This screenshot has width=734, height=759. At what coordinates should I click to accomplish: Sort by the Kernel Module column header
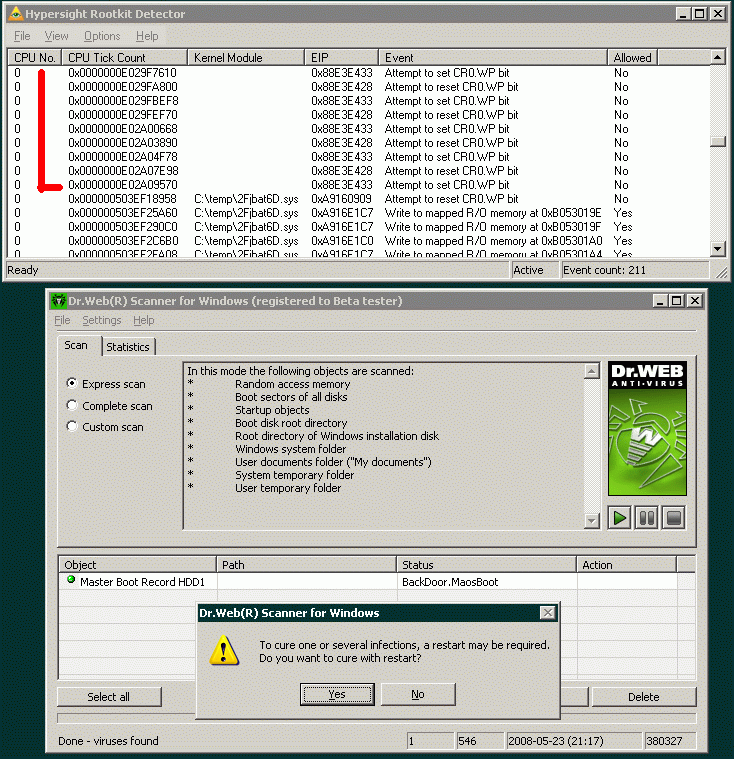(245, 58)
